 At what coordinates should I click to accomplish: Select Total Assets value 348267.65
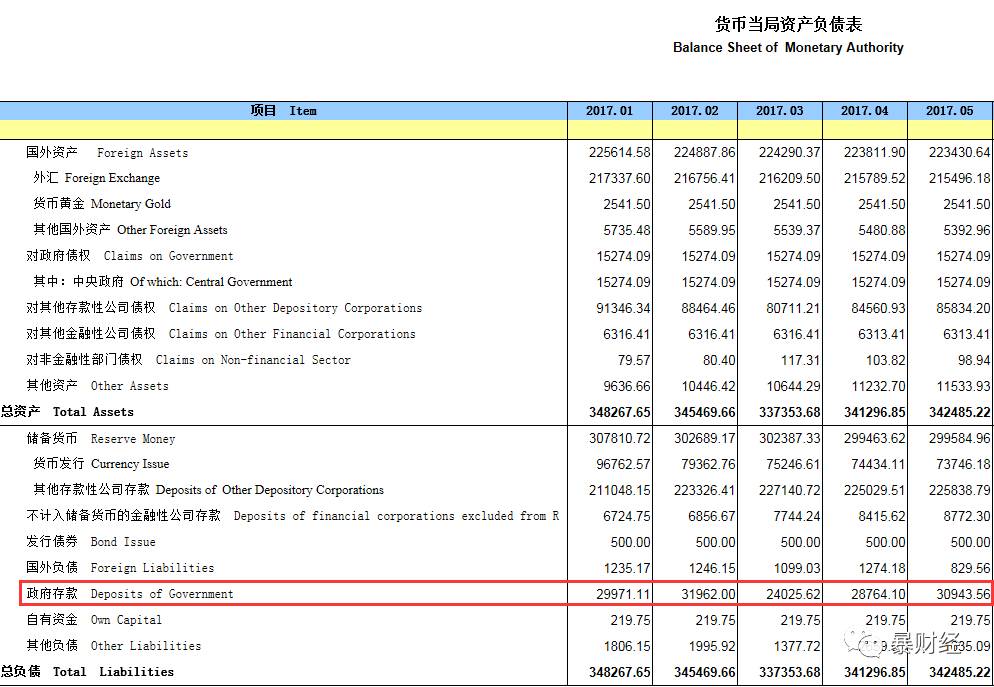point(619,413)
